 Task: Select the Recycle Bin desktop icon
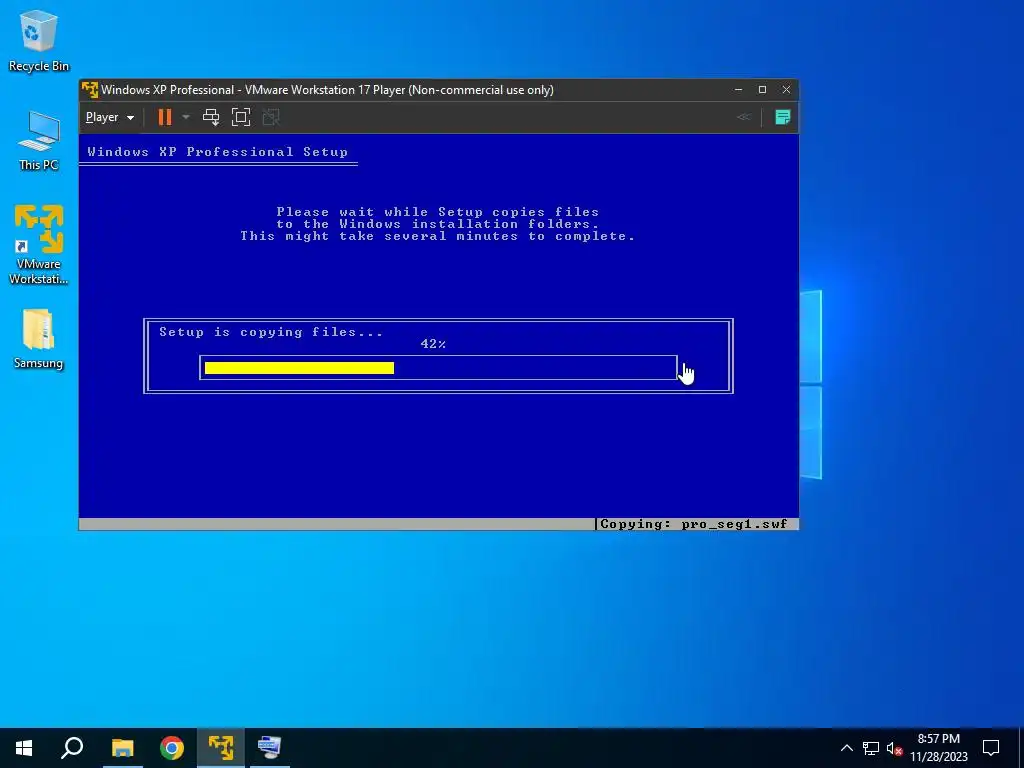[x=39, y=41]
